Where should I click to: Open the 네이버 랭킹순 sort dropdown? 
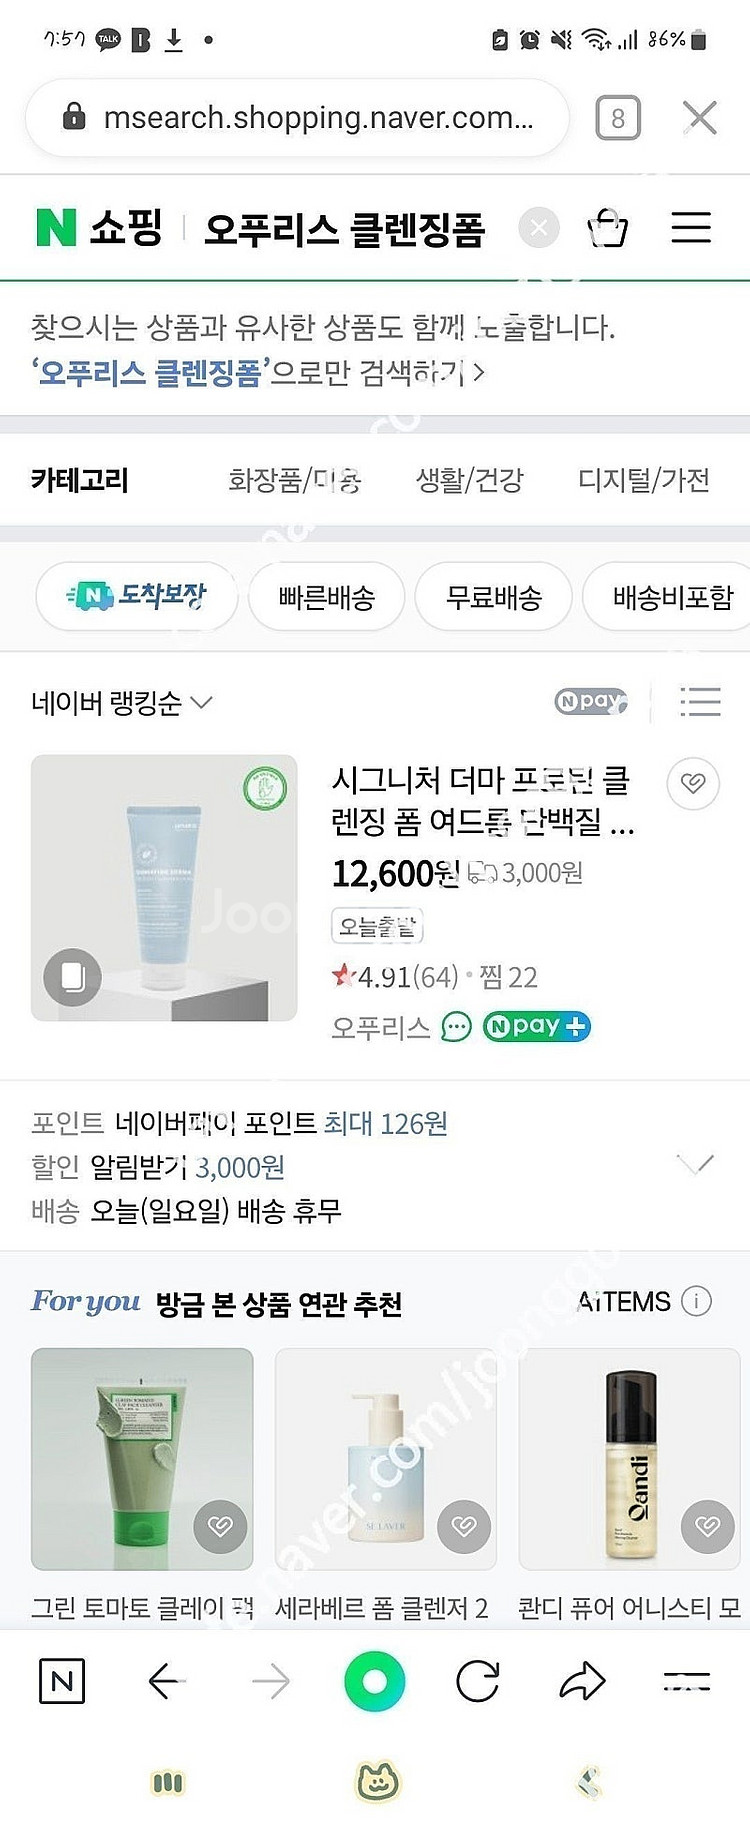coord(121,703)
